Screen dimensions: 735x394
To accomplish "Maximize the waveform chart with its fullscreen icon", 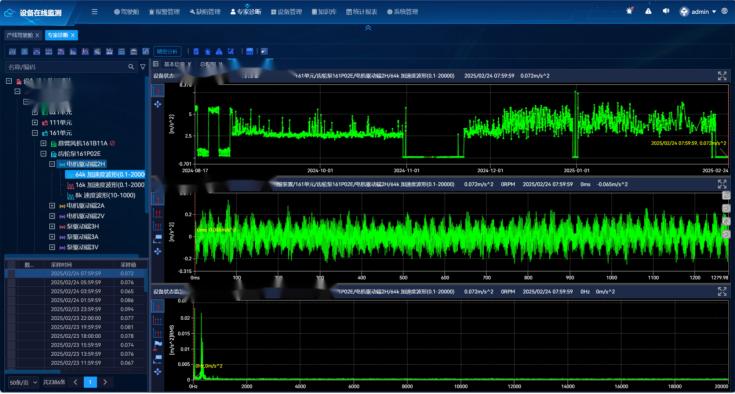I will [x=722, y=184].
